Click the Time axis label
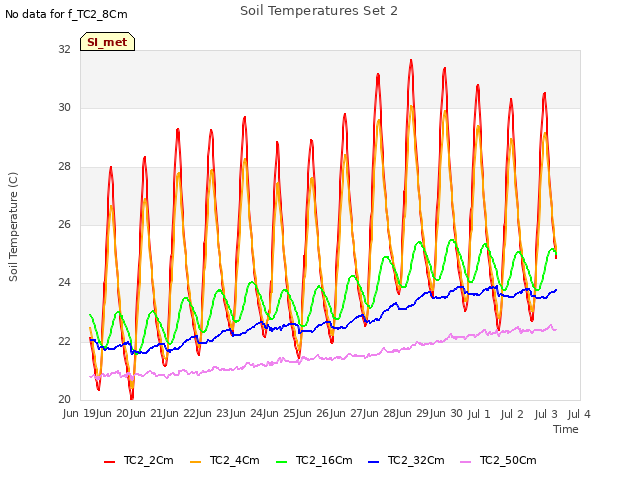Viewport: 640px width, 480px height. click(566, 429)
